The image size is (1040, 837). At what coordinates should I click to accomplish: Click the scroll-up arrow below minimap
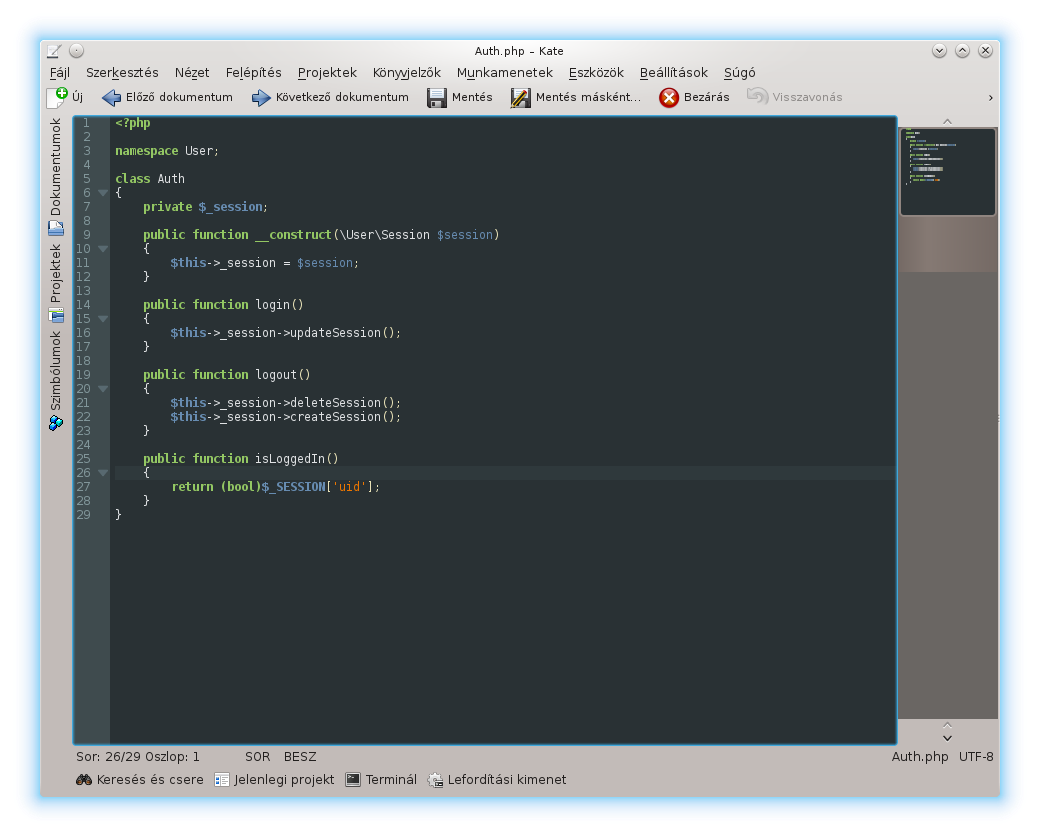point(947,726)
